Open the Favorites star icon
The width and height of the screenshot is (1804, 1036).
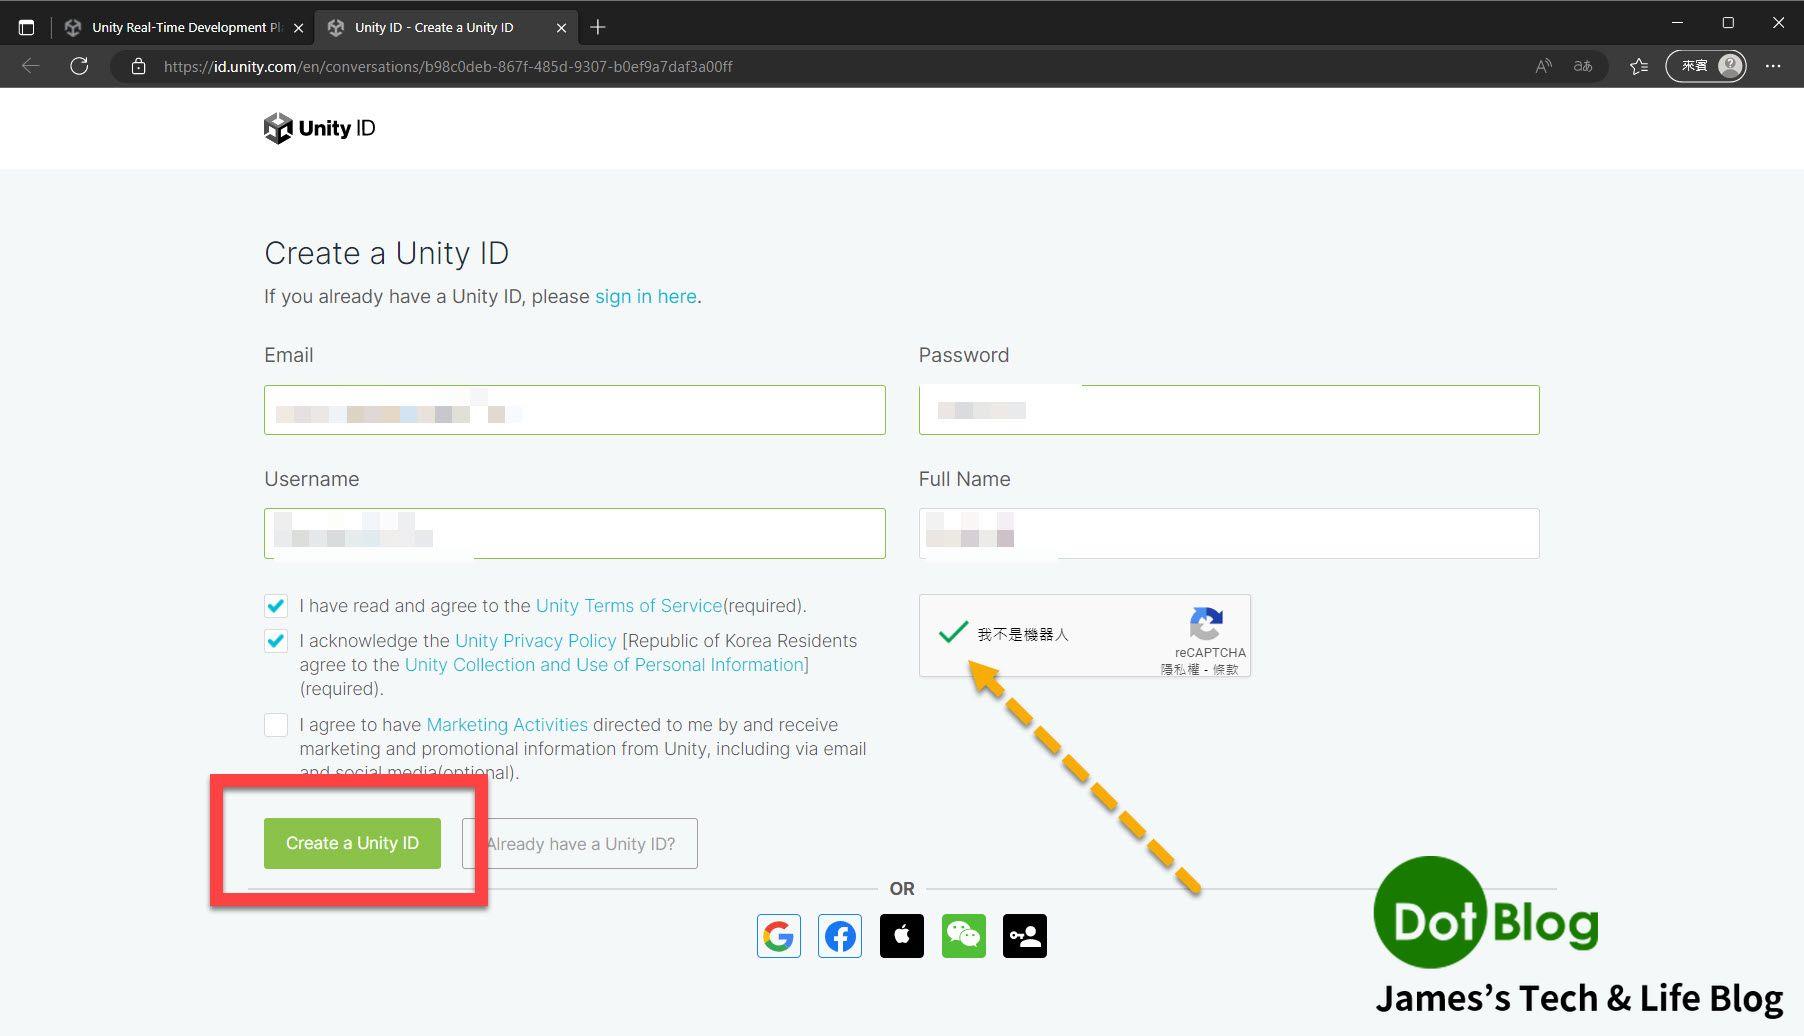[x=1638, y=66]
